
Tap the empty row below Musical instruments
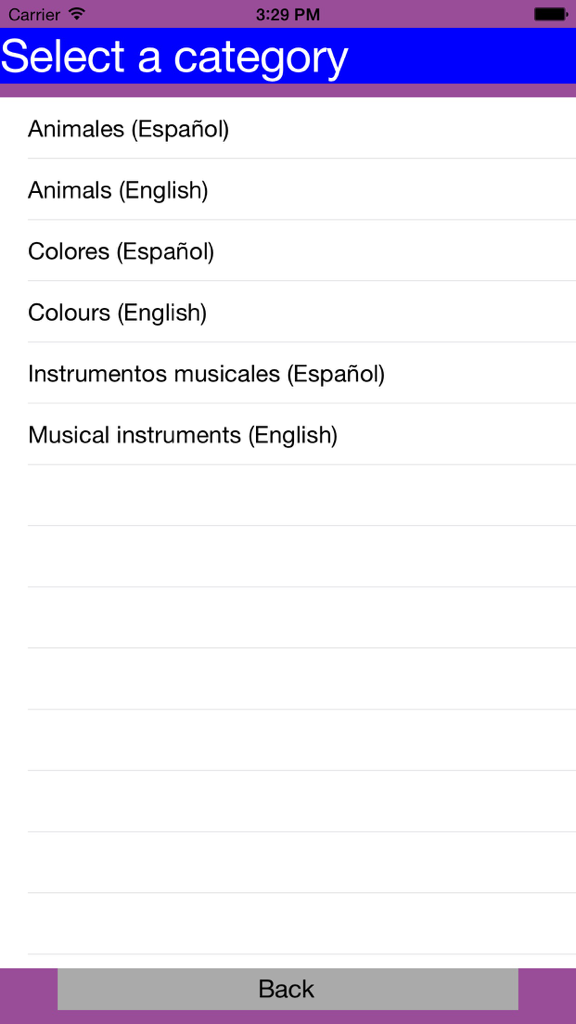pos(288,496)
